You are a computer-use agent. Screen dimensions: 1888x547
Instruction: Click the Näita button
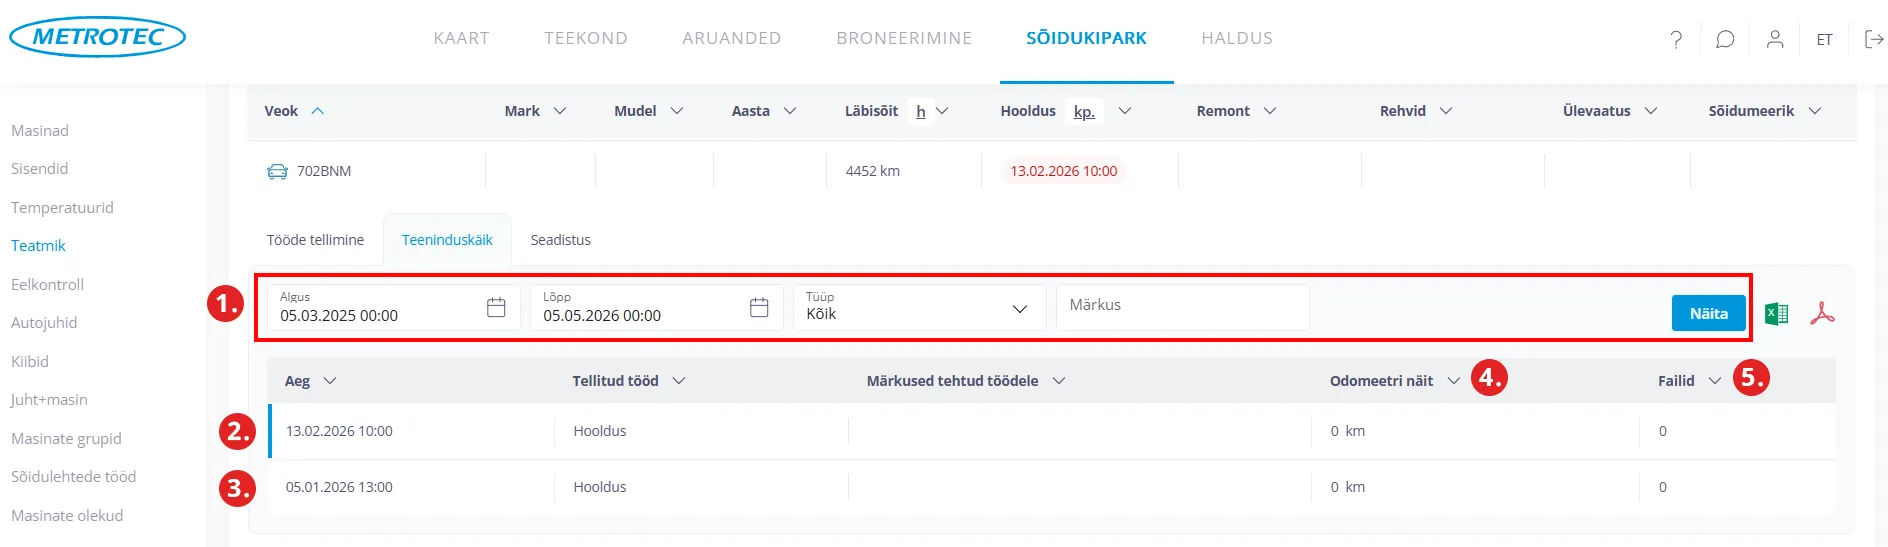(1708, 313)
